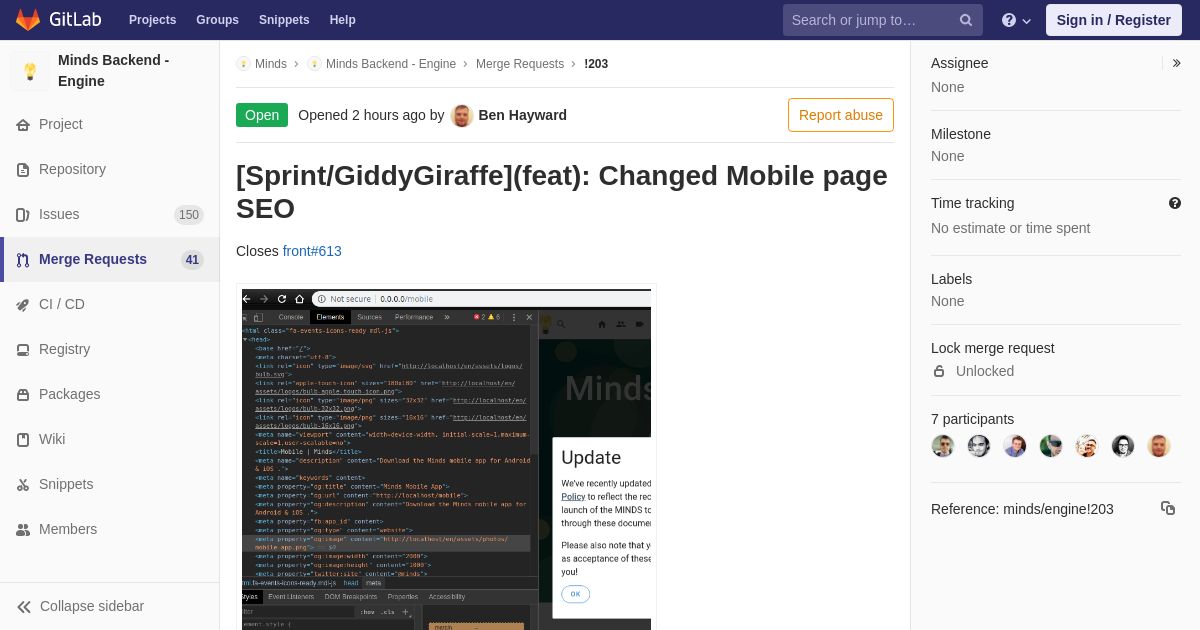Click the Unlocked padlock icon
Image resolution: width=1200 pixels, height=630 pixels.
pyautogui.click(x=939, y=371)
